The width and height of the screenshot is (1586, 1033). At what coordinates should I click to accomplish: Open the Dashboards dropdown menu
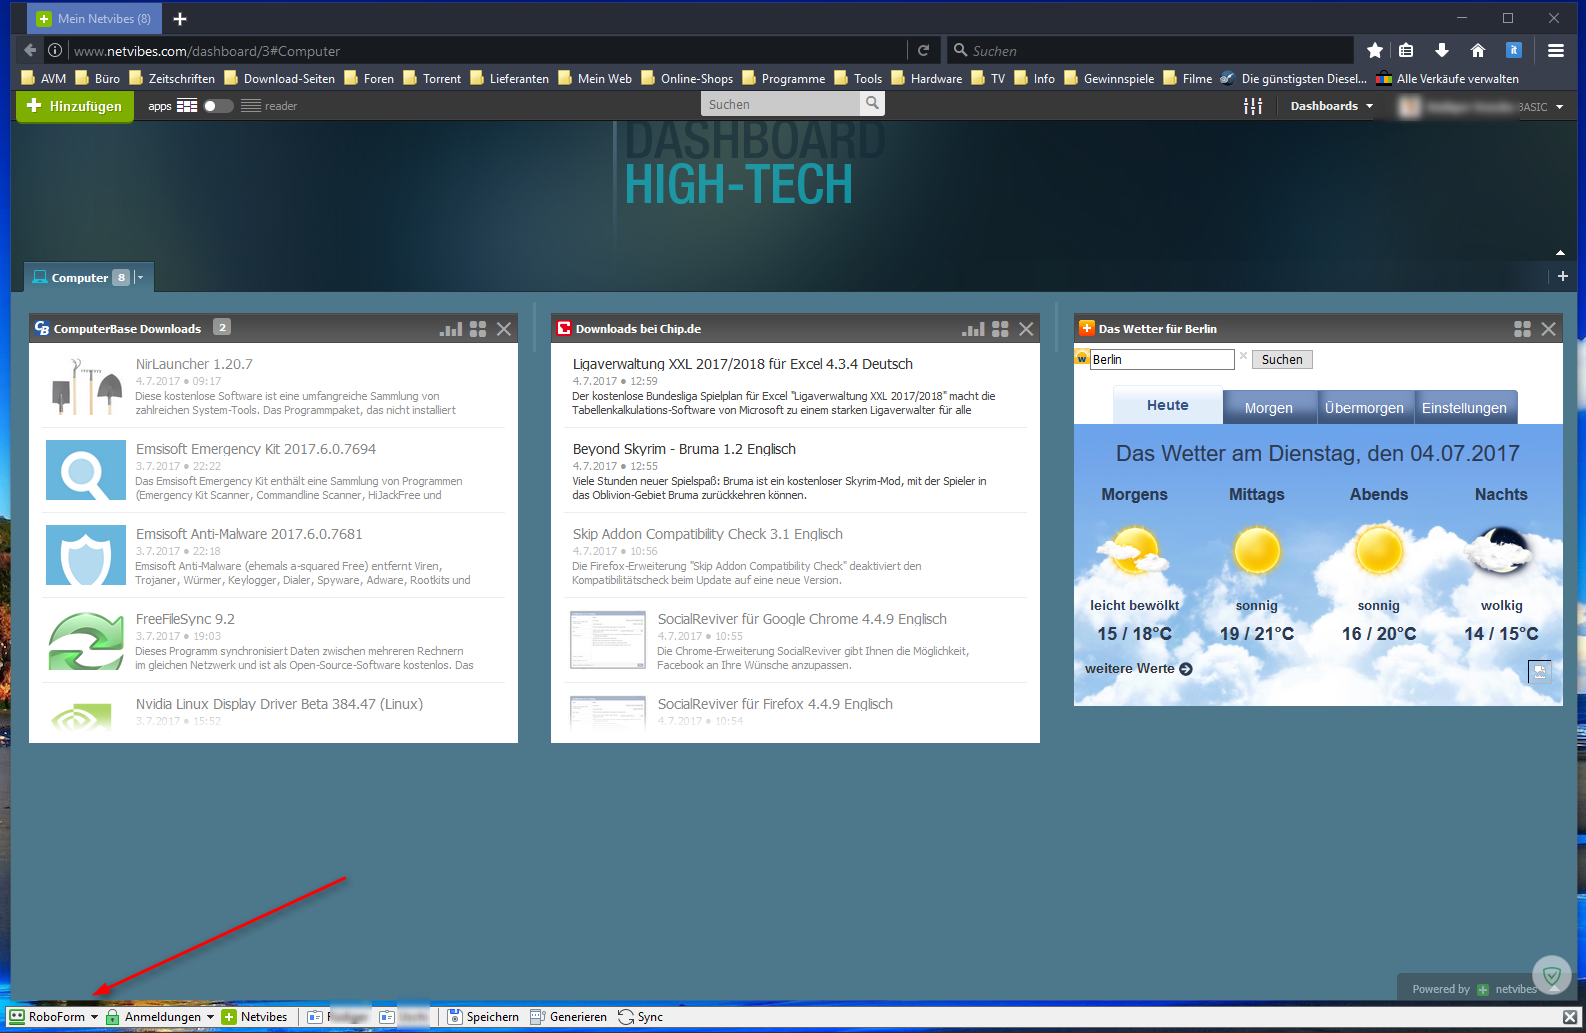(1331, 106)
